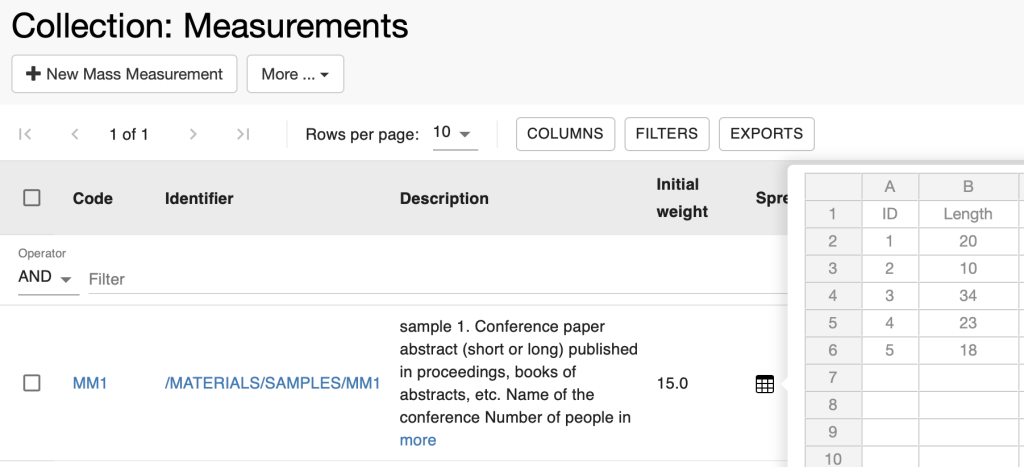Click into the Filter text field

click(438, 280)
